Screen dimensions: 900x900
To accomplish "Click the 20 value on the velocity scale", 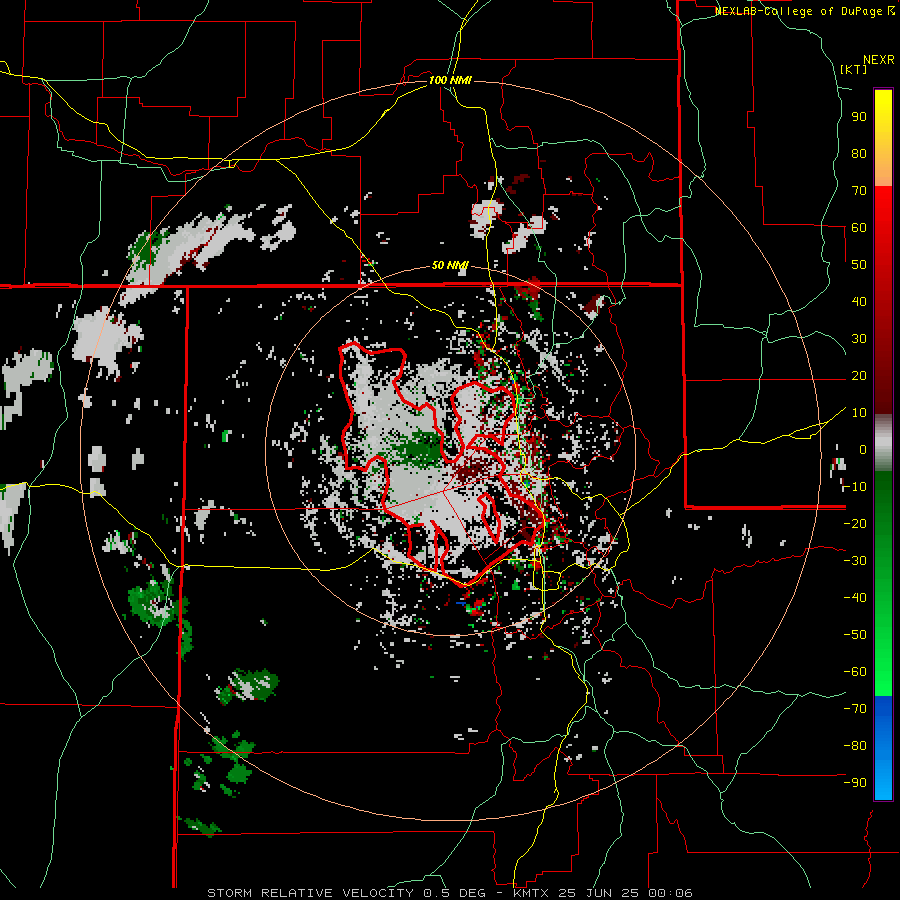I will (859, 376).
